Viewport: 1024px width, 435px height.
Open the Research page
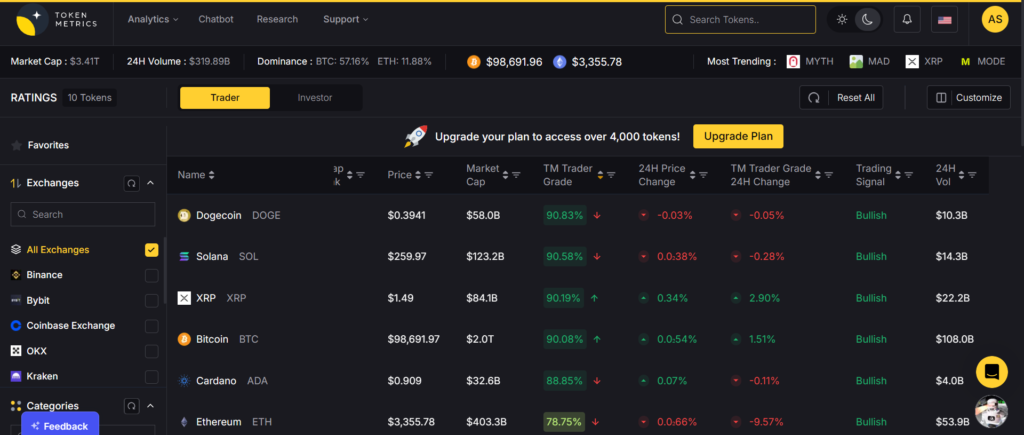tap(277, 20)
